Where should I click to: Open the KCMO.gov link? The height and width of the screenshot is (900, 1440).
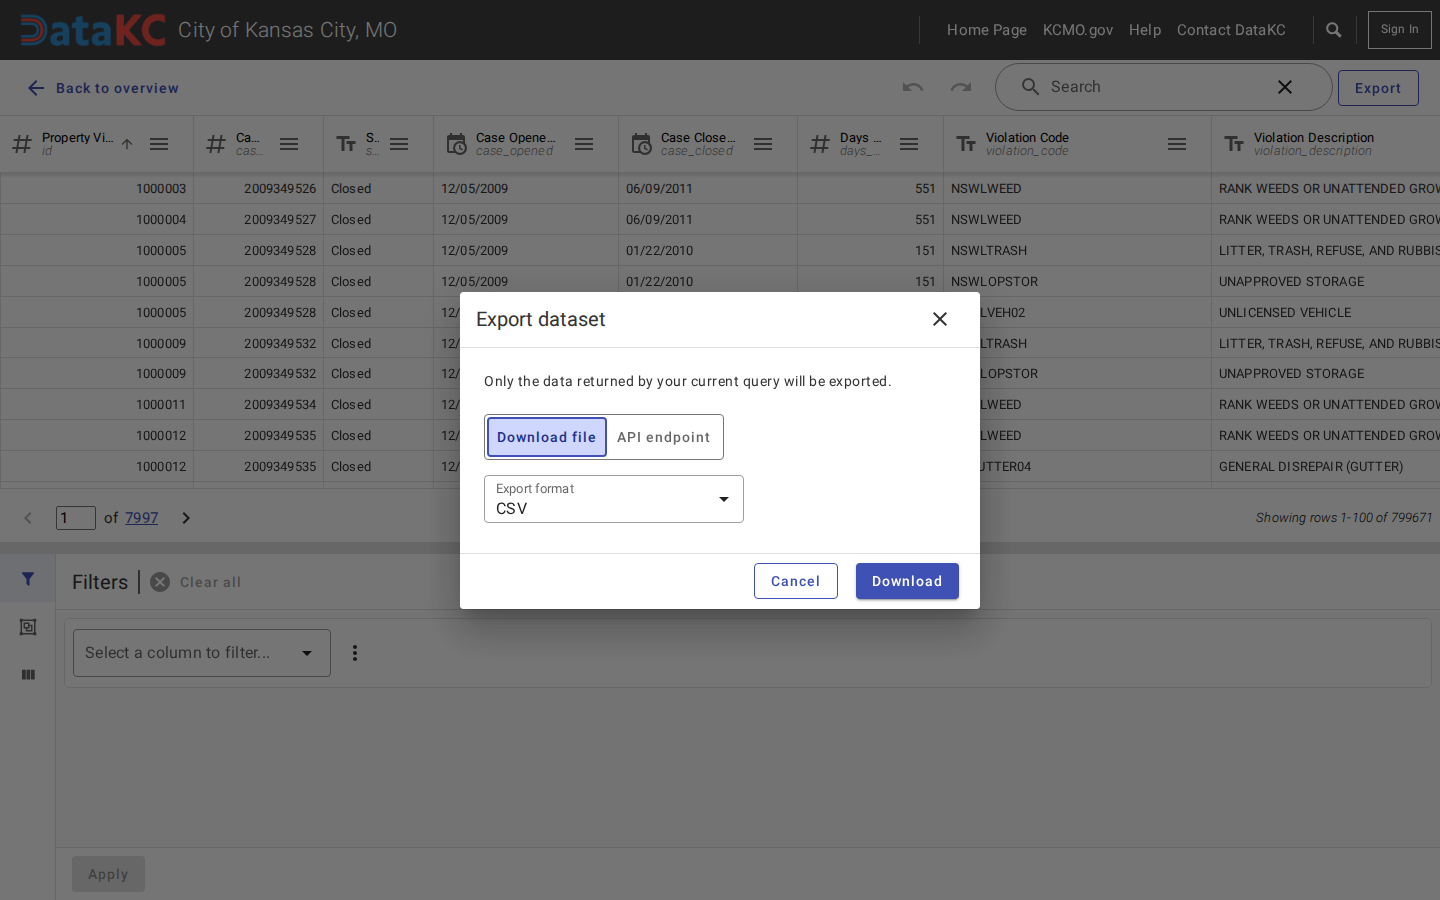(1078, 30)
